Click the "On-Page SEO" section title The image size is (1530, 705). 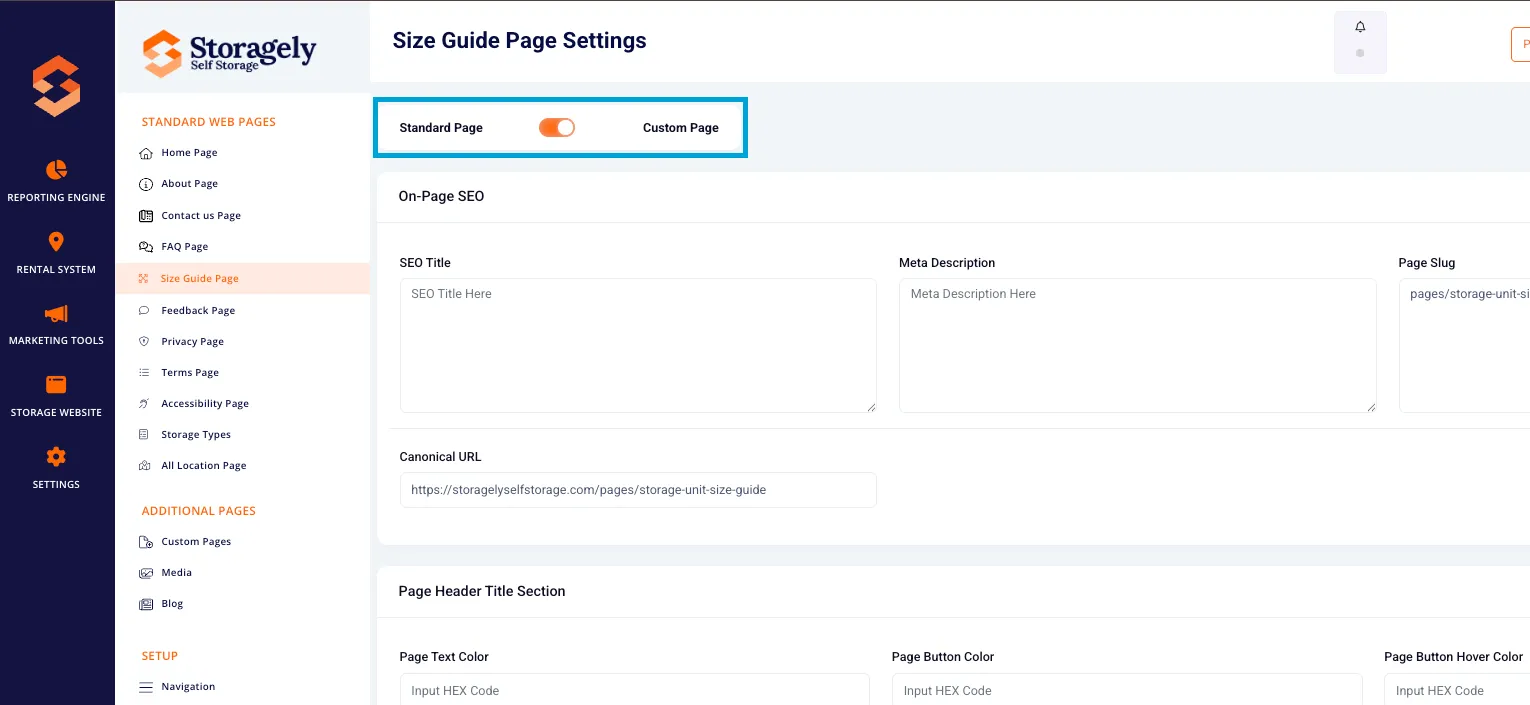pos(441,197)
